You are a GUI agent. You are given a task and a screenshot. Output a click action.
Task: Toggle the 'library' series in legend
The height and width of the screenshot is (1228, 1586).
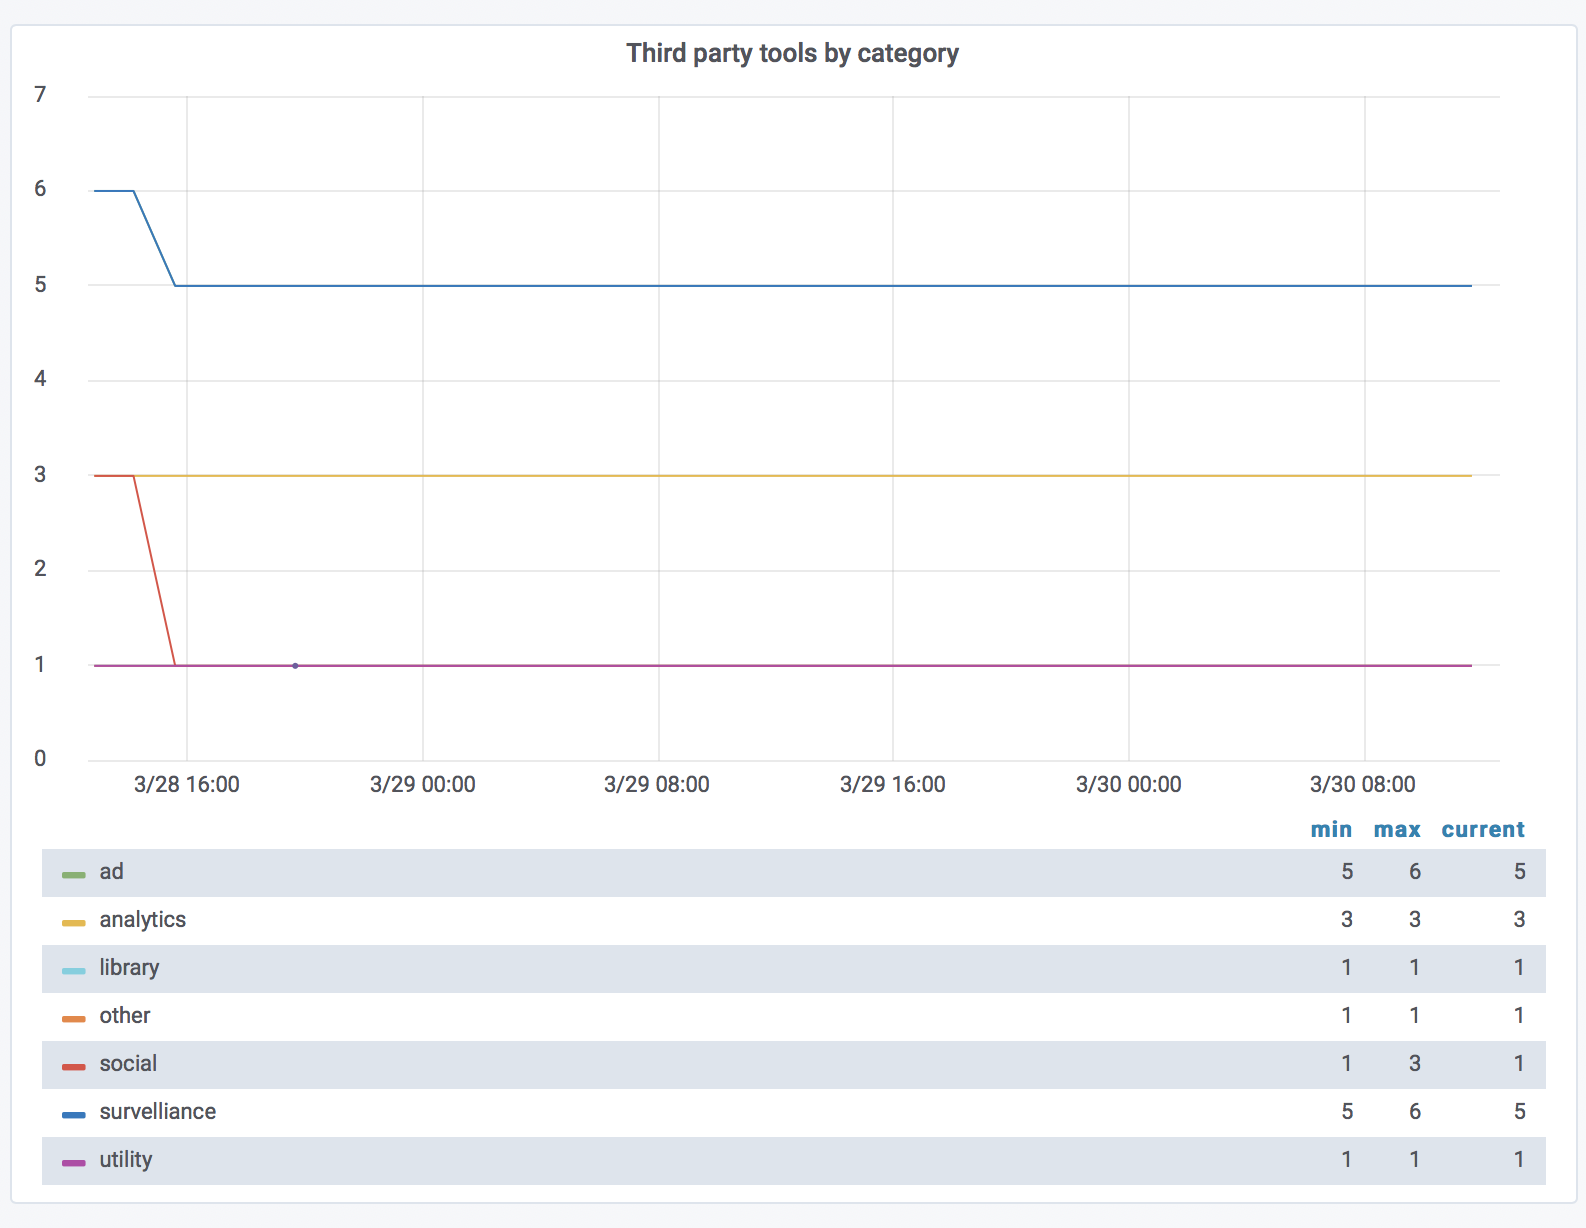tap(129, 968)
